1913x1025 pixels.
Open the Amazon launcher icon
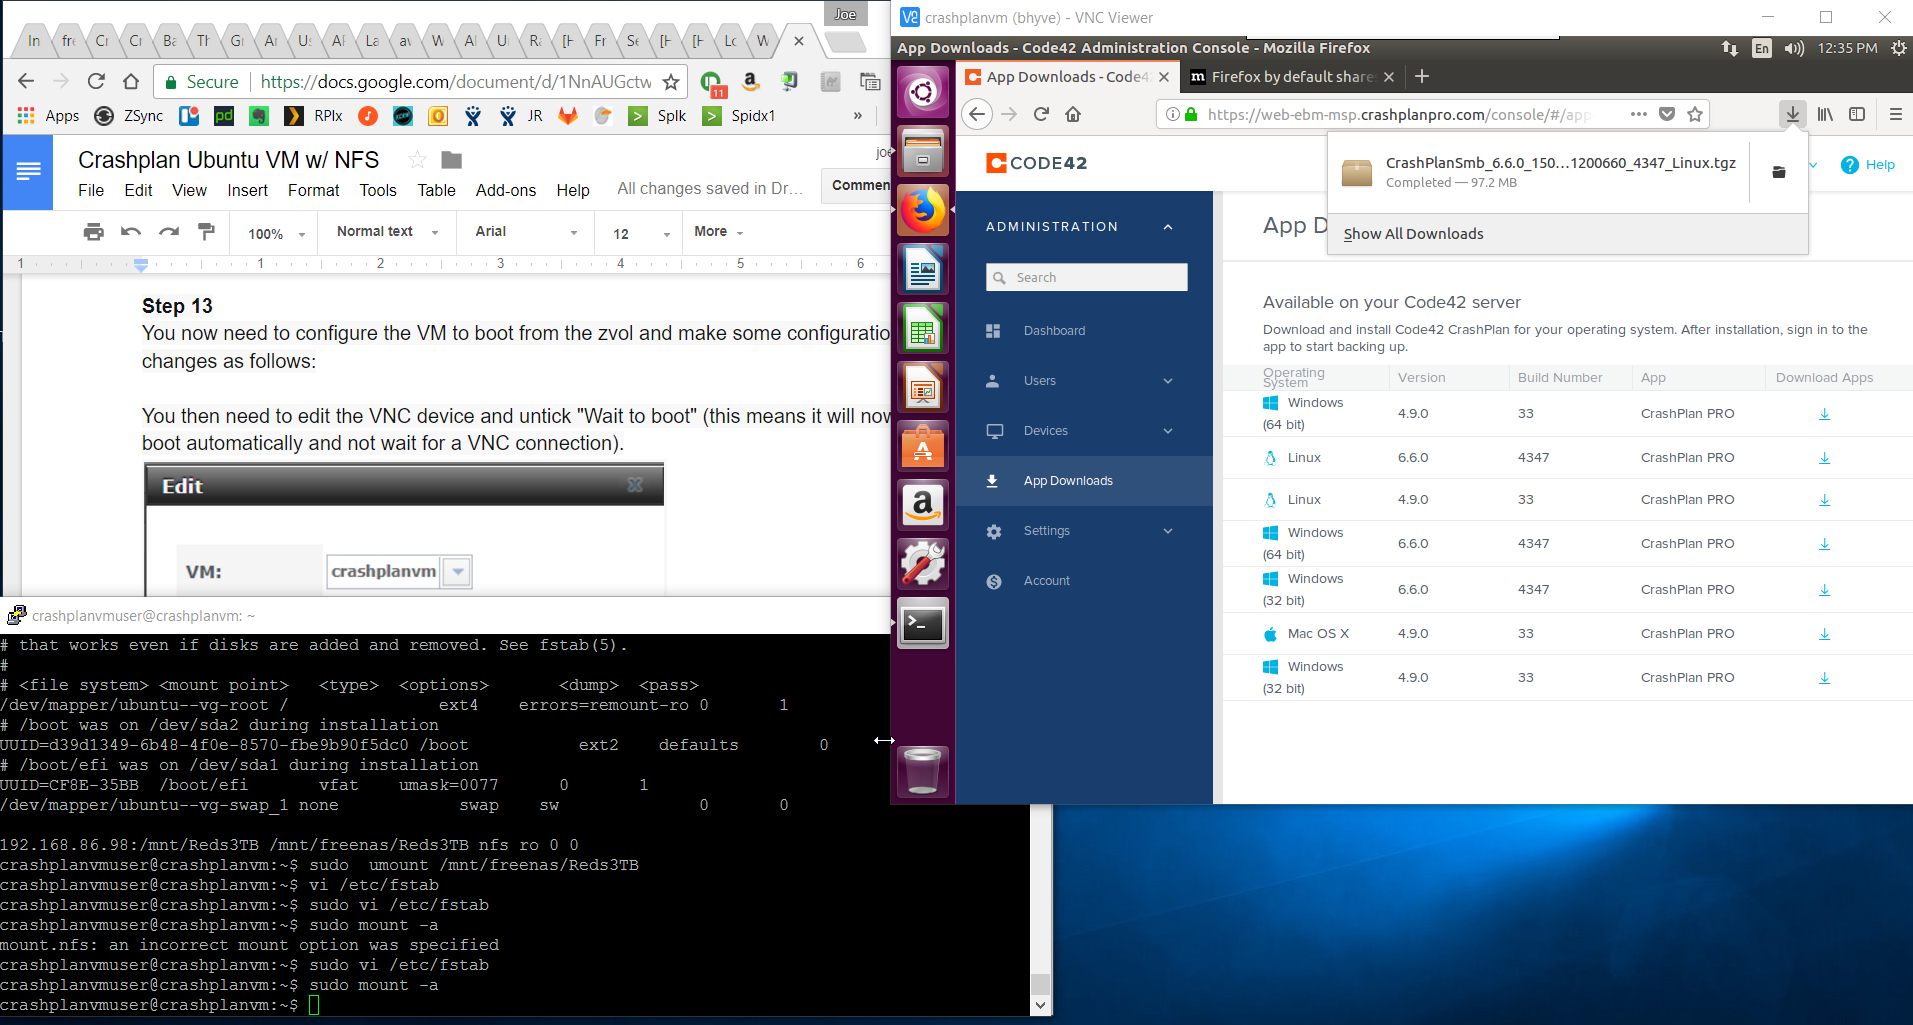click(923, 505)
